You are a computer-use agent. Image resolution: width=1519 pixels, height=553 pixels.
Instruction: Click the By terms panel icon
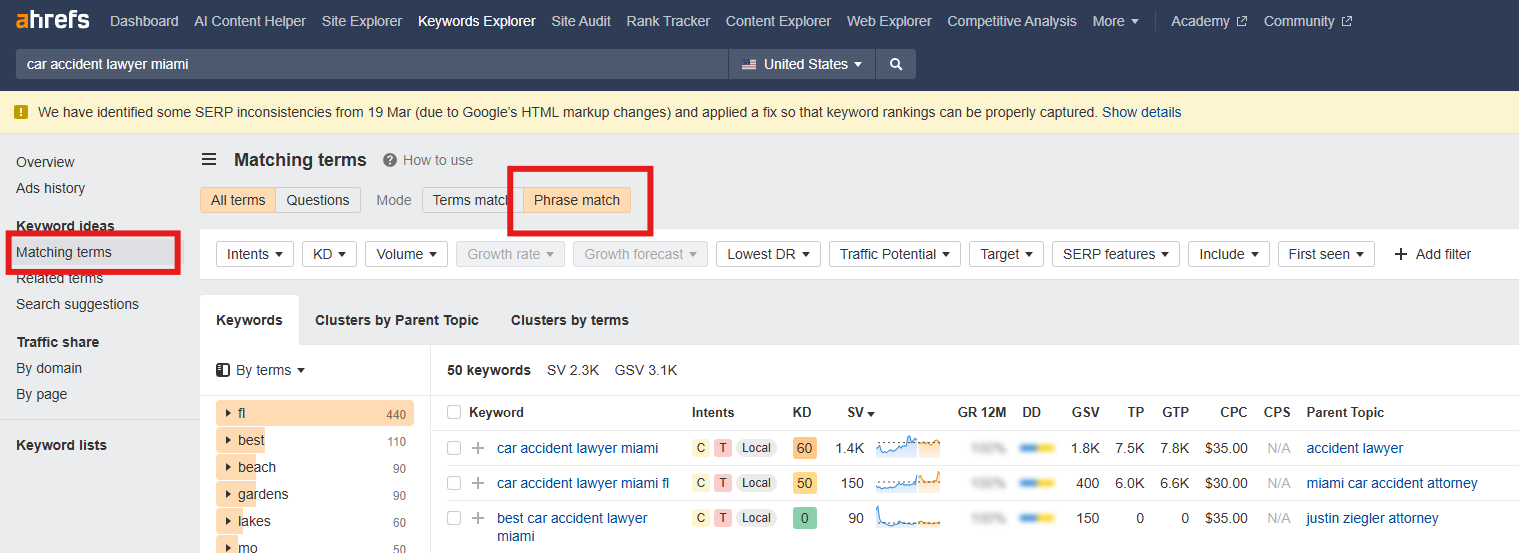[223, 370]
